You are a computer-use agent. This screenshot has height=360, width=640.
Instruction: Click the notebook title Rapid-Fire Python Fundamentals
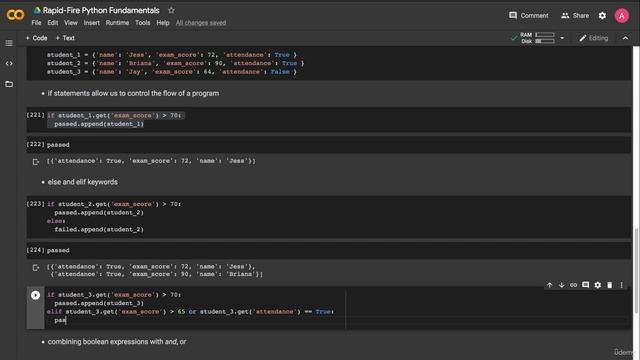tap(101, 10)
